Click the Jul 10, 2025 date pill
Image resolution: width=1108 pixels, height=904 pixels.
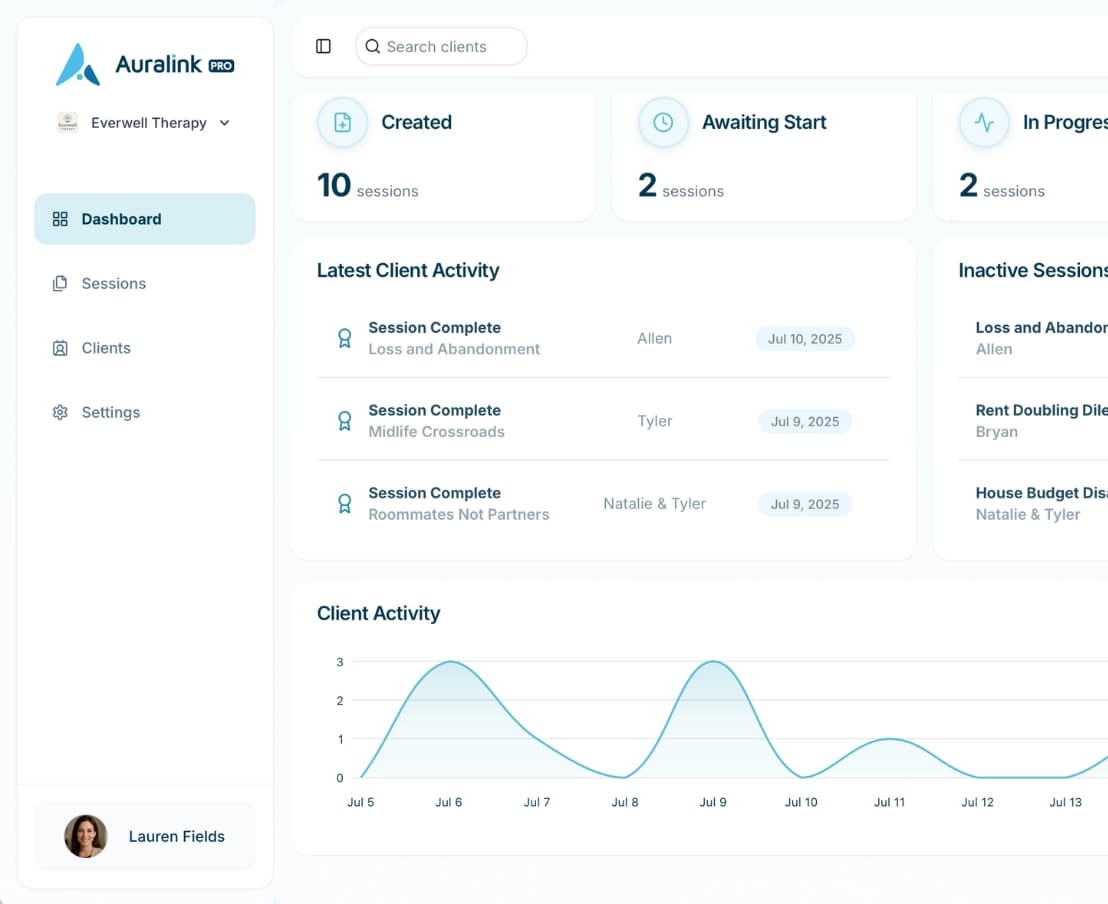coord(804,338)
